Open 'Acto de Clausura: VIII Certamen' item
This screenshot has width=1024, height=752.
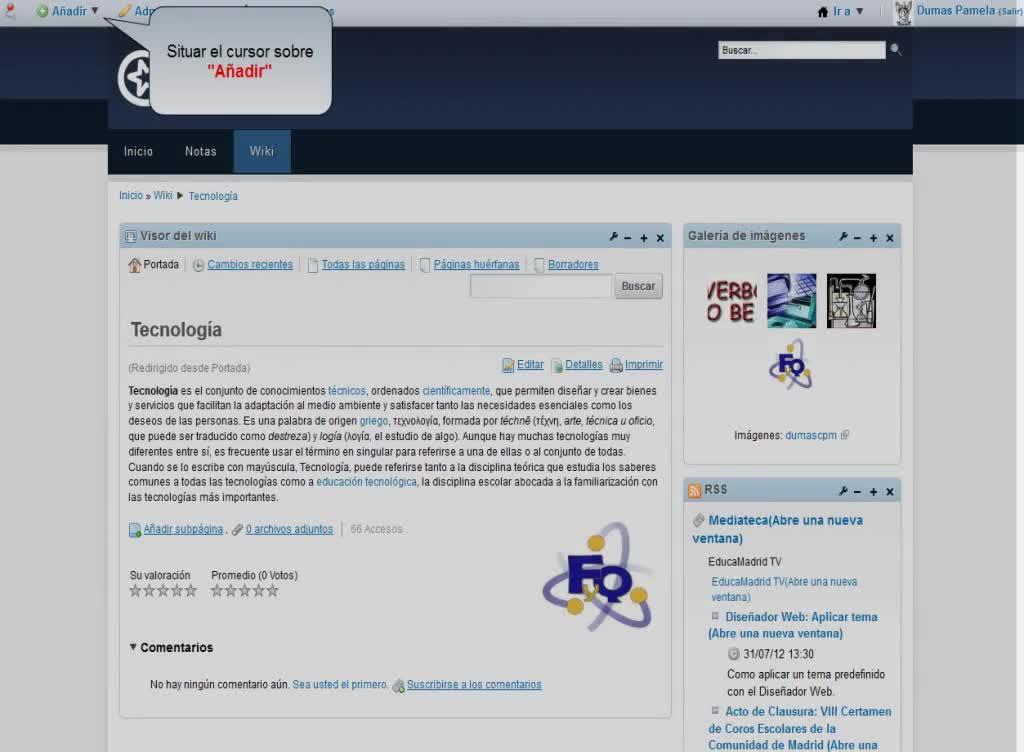tap(801, 728)
